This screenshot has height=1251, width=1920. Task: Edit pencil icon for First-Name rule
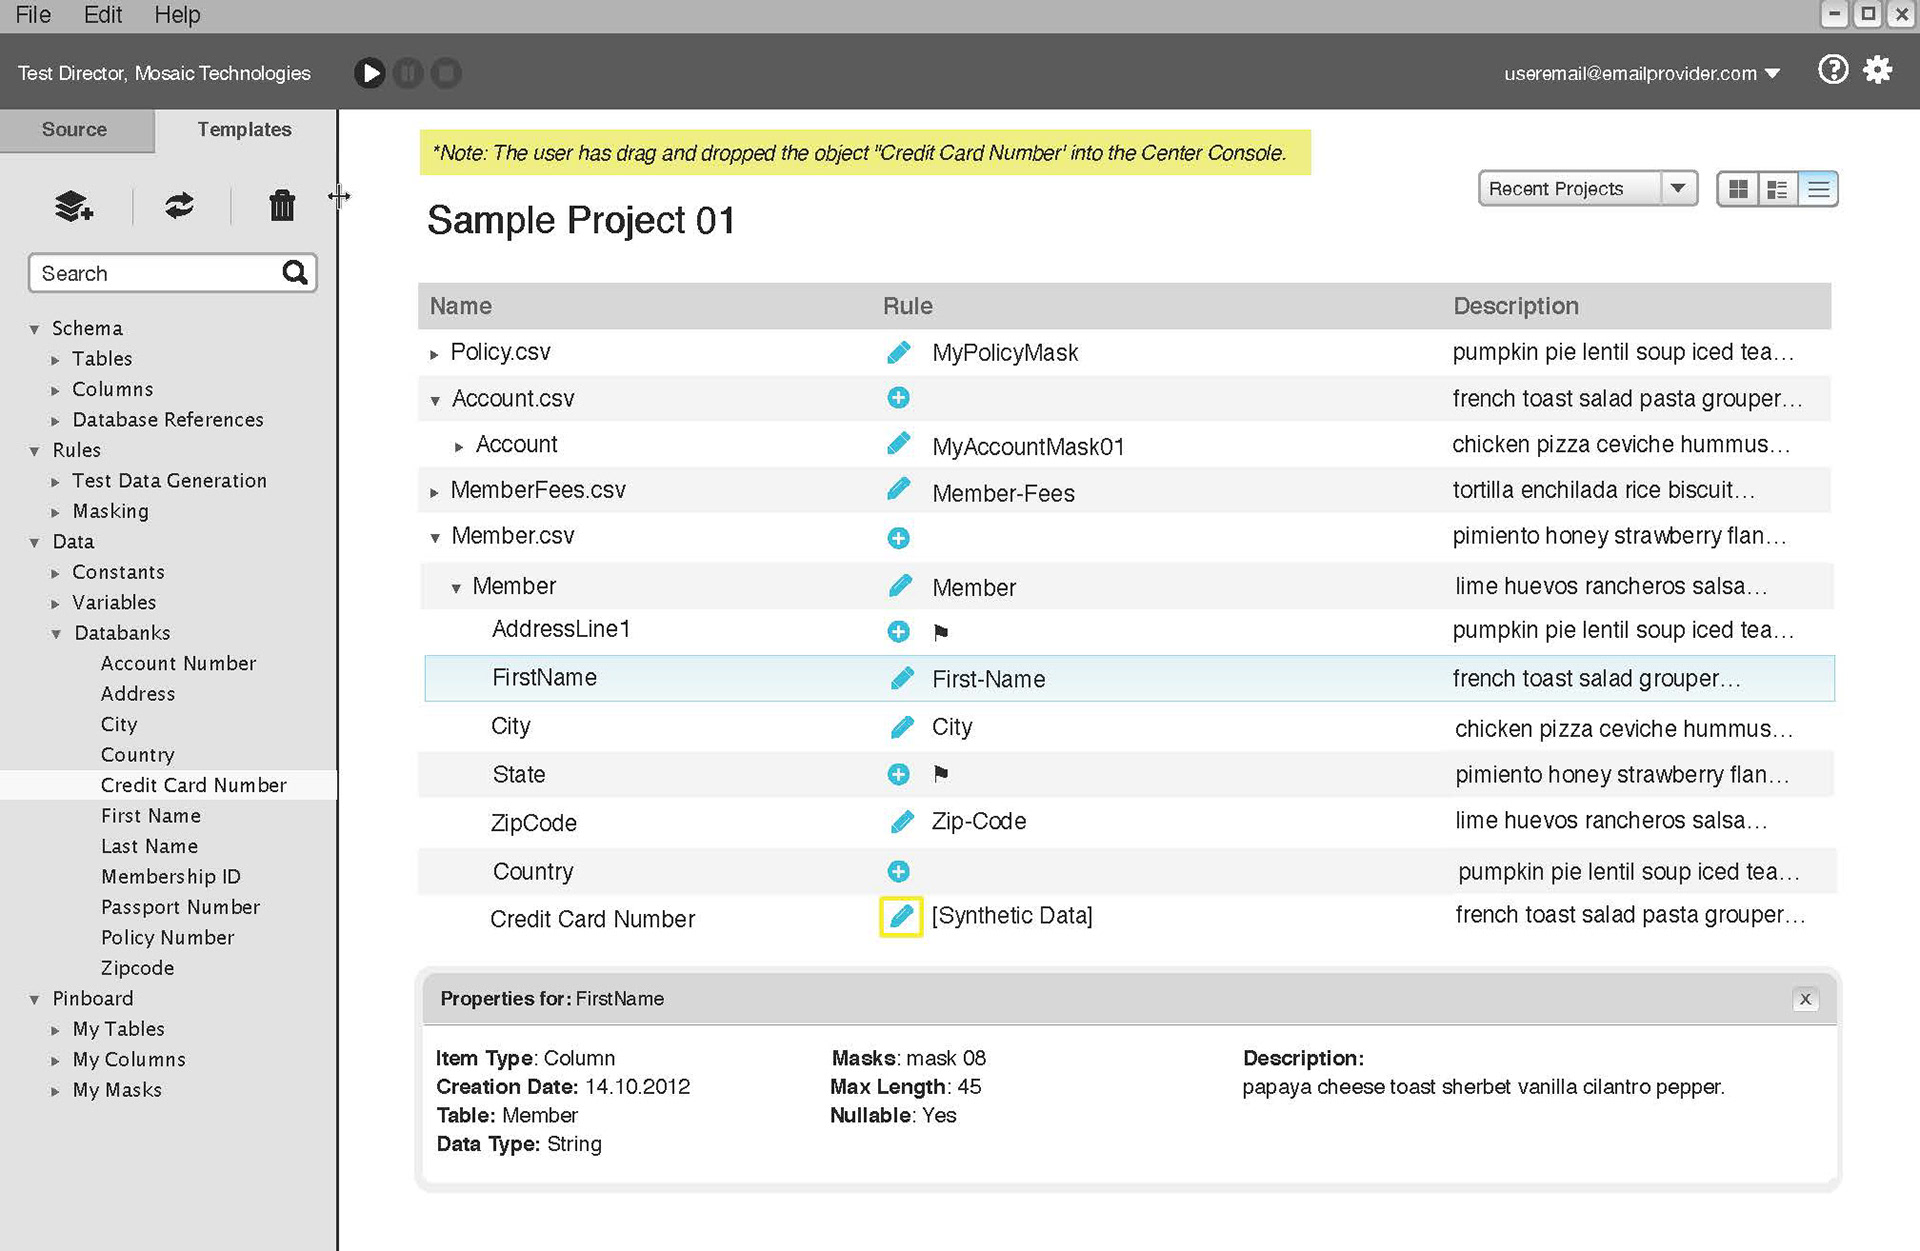pos(902,678)
